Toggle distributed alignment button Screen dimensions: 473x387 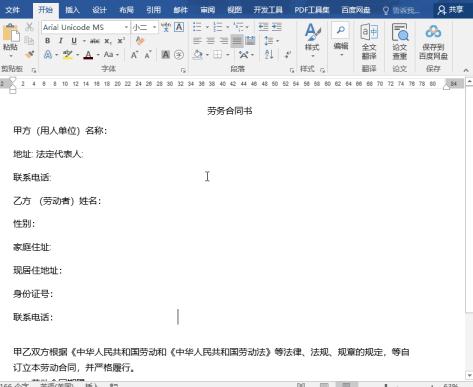click(x=250, y=41)
